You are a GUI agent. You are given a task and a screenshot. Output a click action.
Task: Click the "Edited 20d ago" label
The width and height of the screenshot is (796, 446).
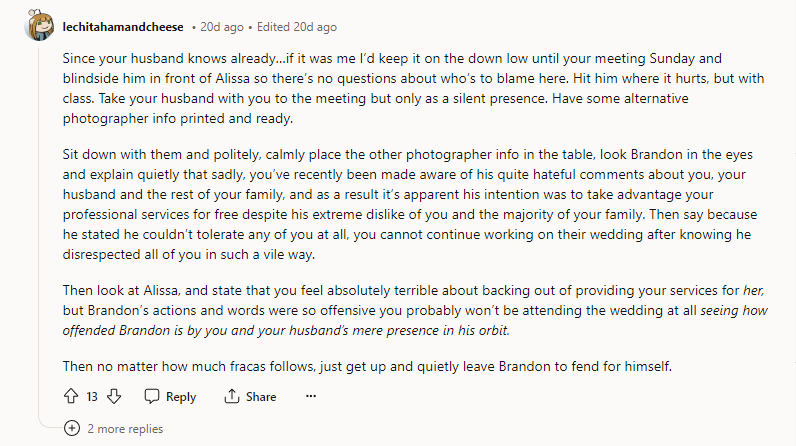click(296, 27)
